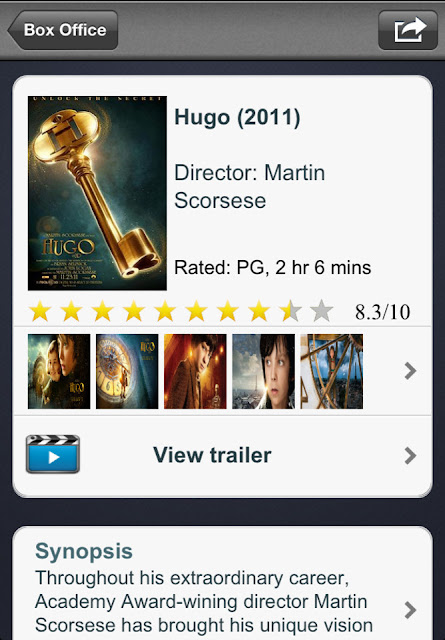The height and width of the screenshot is (640, 445).
Task: Expand the photo gallery chevron arrow
Action: pos(410,371)
